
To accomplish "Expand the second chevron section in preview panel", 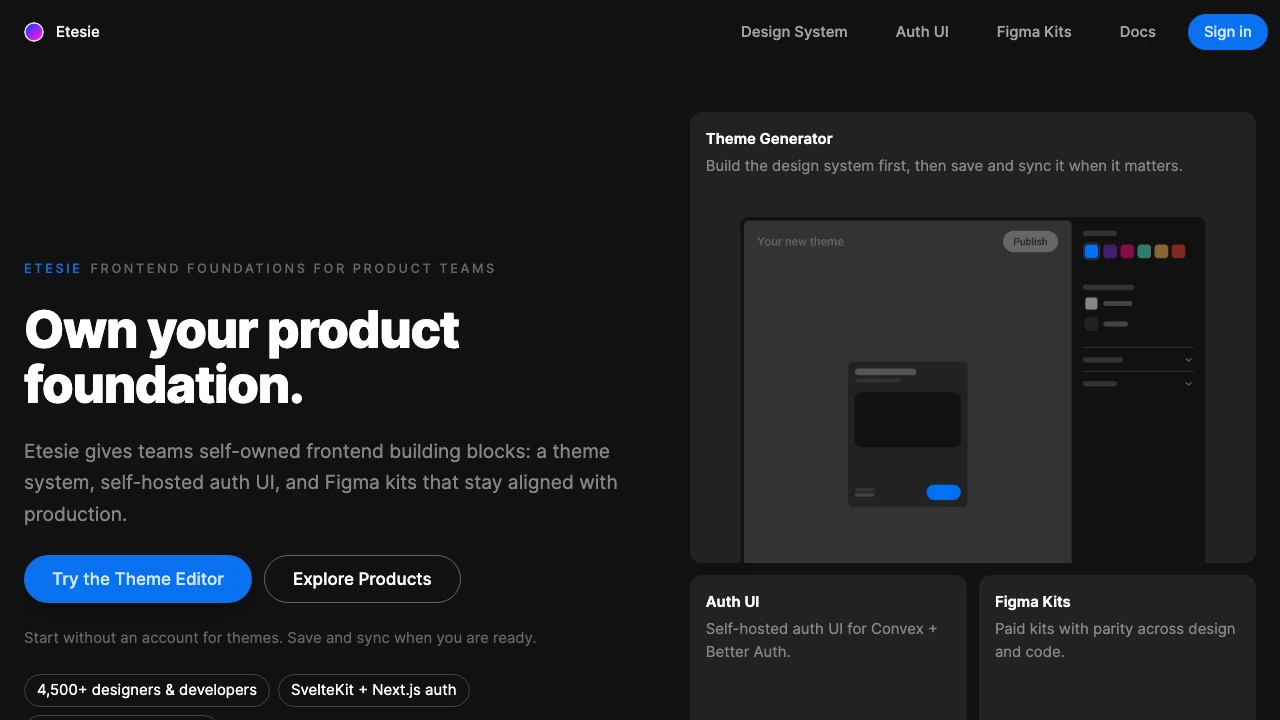I will 1188,384.
